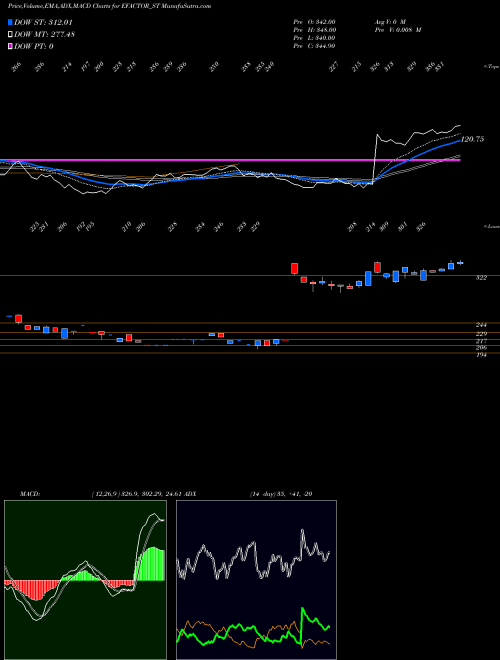Click the 206 price level label
The height and width of the screenshot is (660, 500).
tap(481, 348)
